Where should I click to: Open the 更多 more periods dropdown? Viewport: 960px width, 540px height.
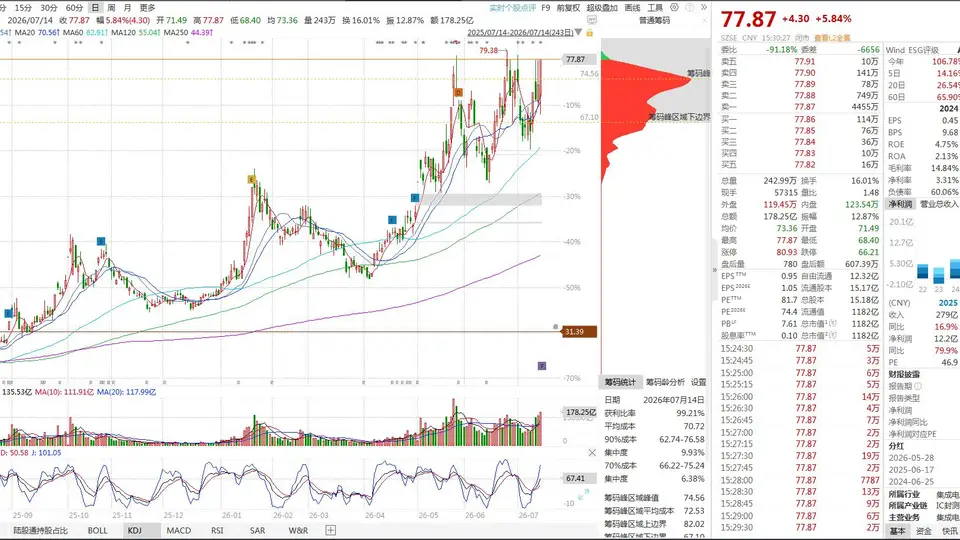148,8
